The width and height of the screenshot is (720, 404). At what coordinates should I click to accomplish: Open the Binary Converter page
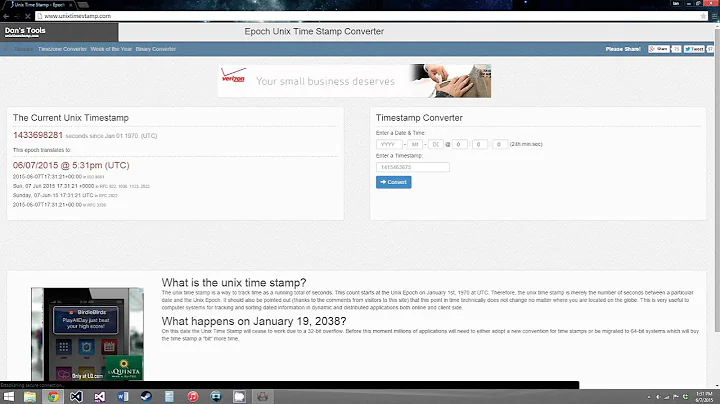pos(156,49)
